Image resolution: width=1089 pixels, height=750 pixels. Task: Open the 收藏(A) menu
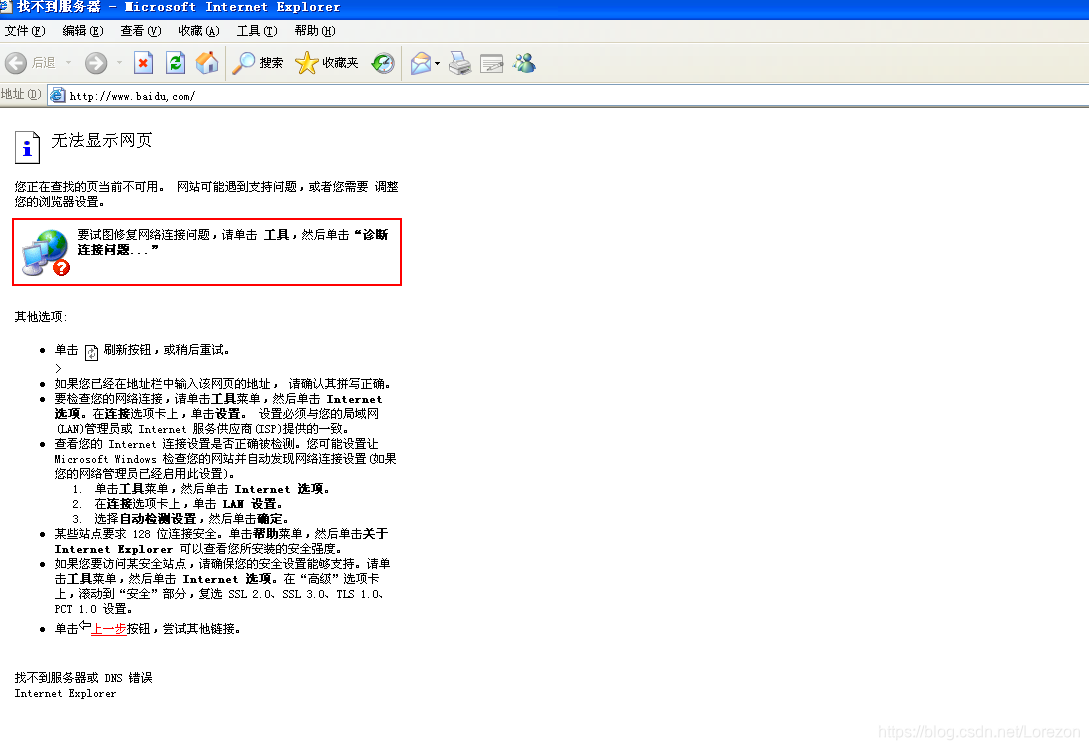point(199,31)
